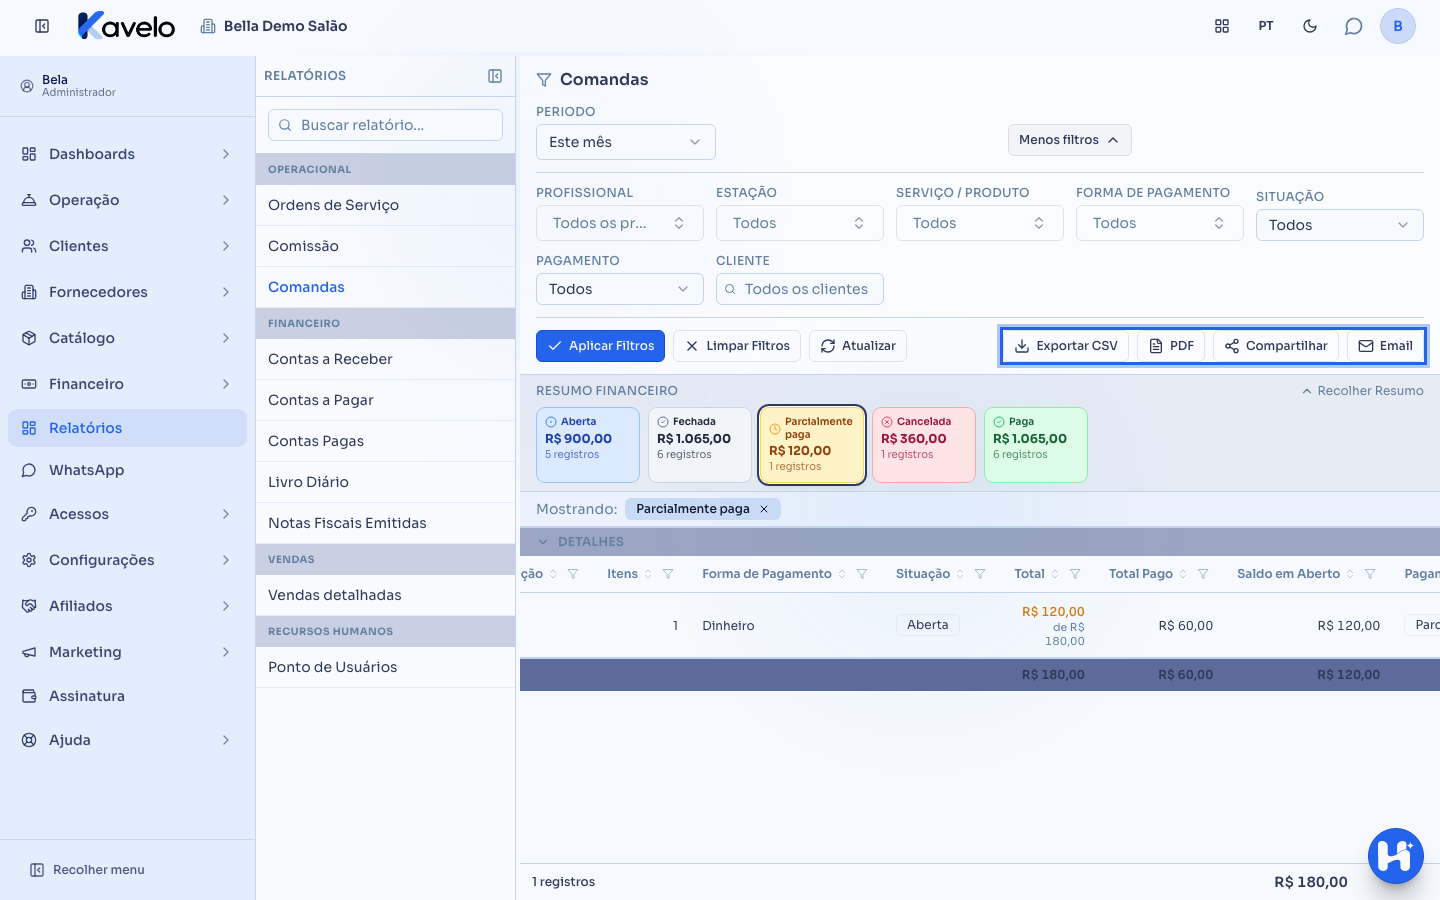Collapse the summary via Recolher Resumo

[1363, 391]
